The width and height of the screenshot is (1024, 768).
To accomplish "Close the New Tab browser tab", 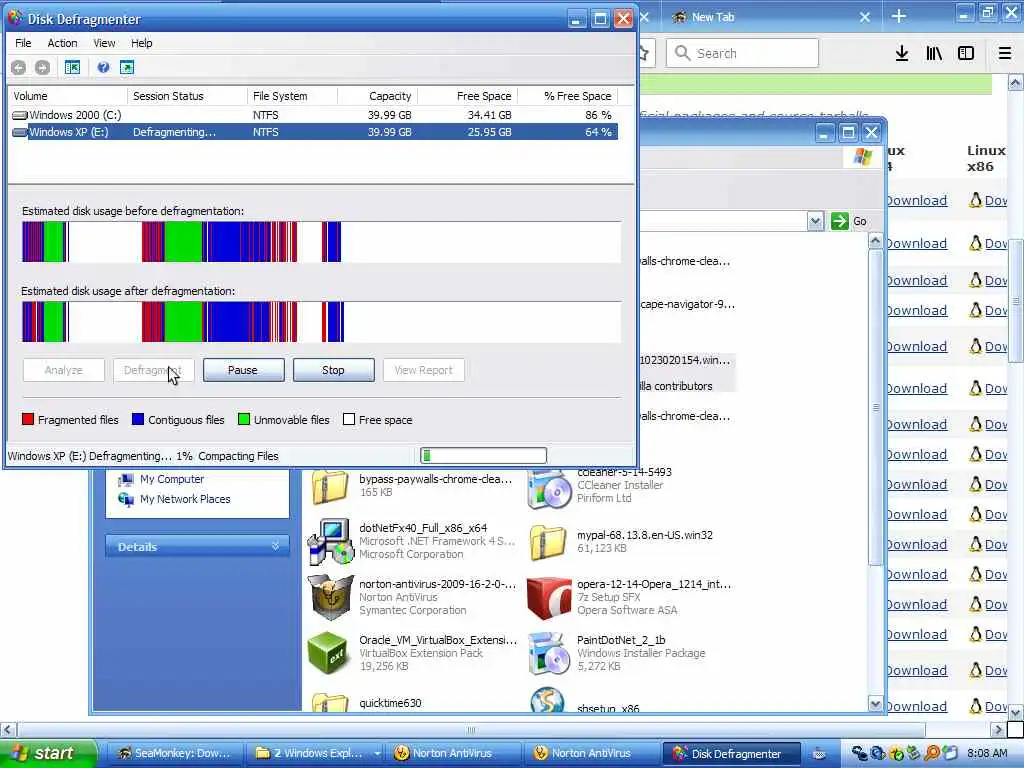I will (865, 17).
